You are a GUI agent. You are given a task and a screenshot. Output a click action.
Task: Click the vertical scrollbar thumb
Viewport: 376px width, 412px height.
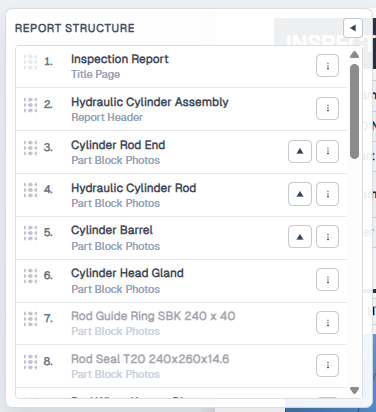coord(354,112)
